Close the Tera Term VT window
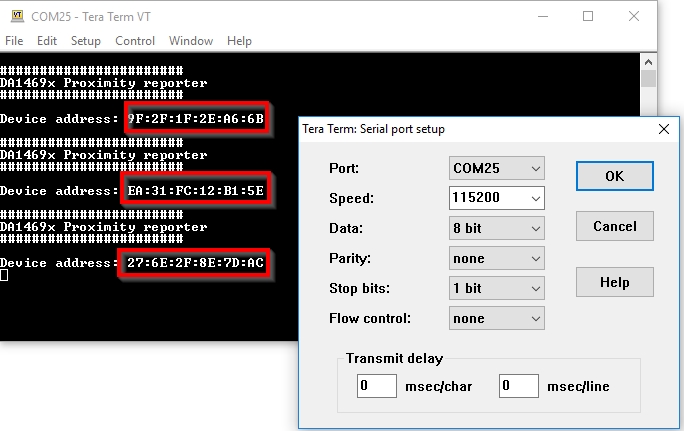This screenshot has width=684, height=431. [x=634, y=17]
